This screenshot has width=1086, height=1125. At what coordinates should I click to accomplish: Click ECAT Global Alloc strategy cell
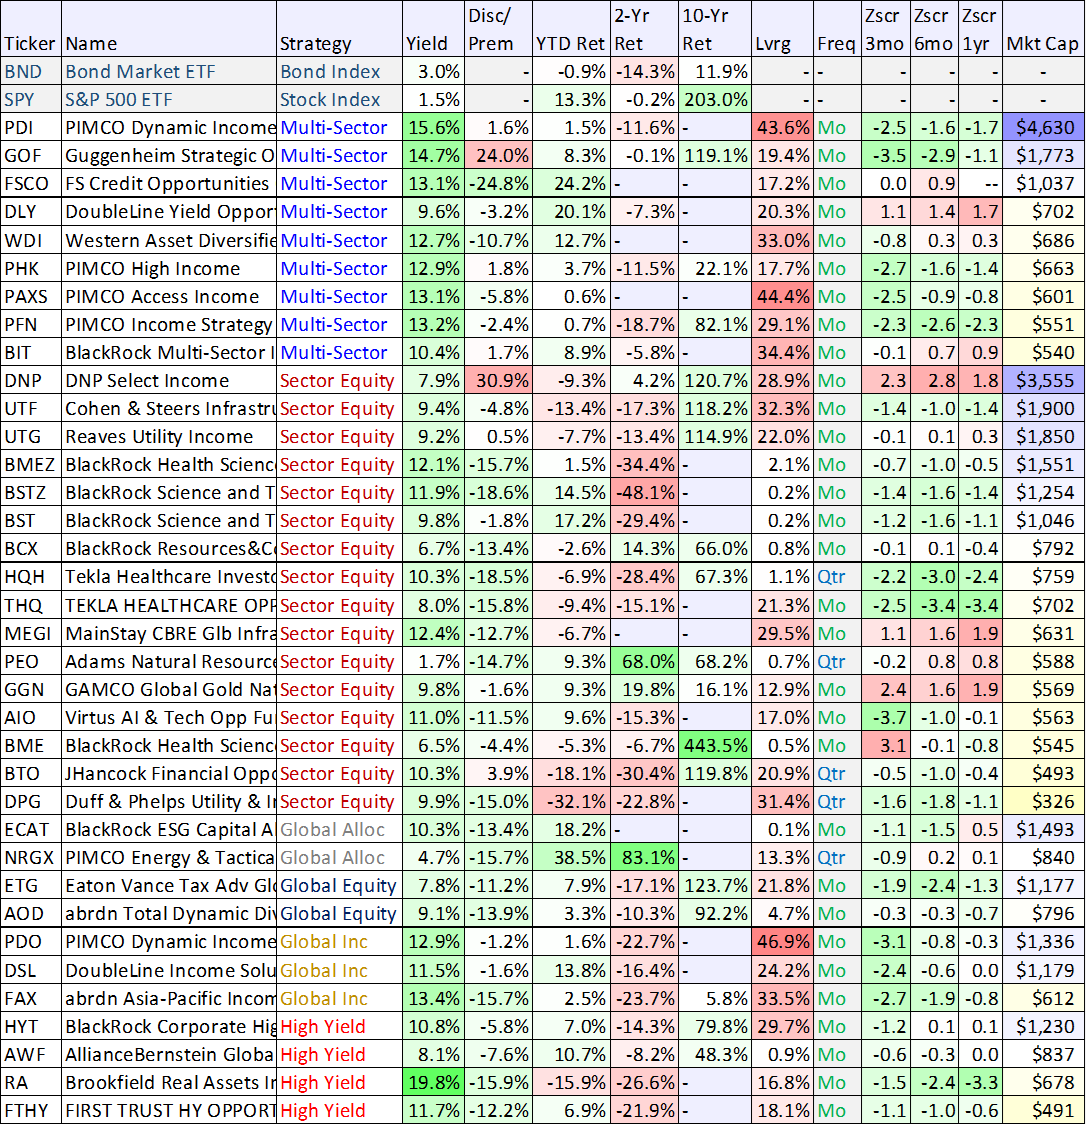coord(339,829)
